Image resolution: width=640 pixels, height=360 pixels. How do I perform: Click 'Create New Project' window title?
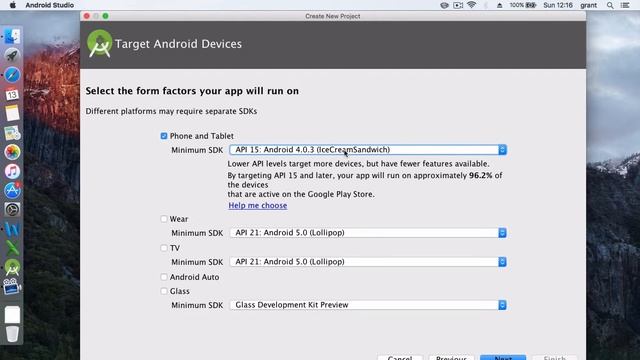[x=333, y=16]
